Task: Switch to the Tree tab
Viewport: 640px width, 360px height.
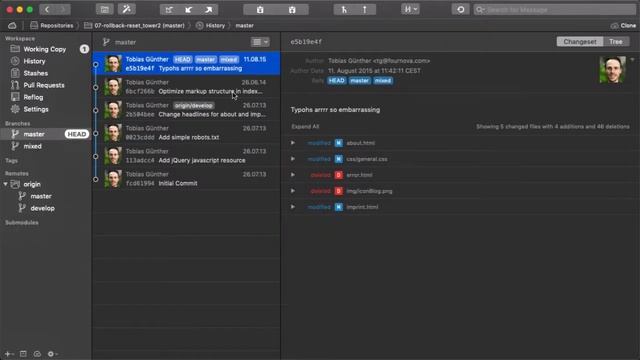Action: tap(616, 42)
